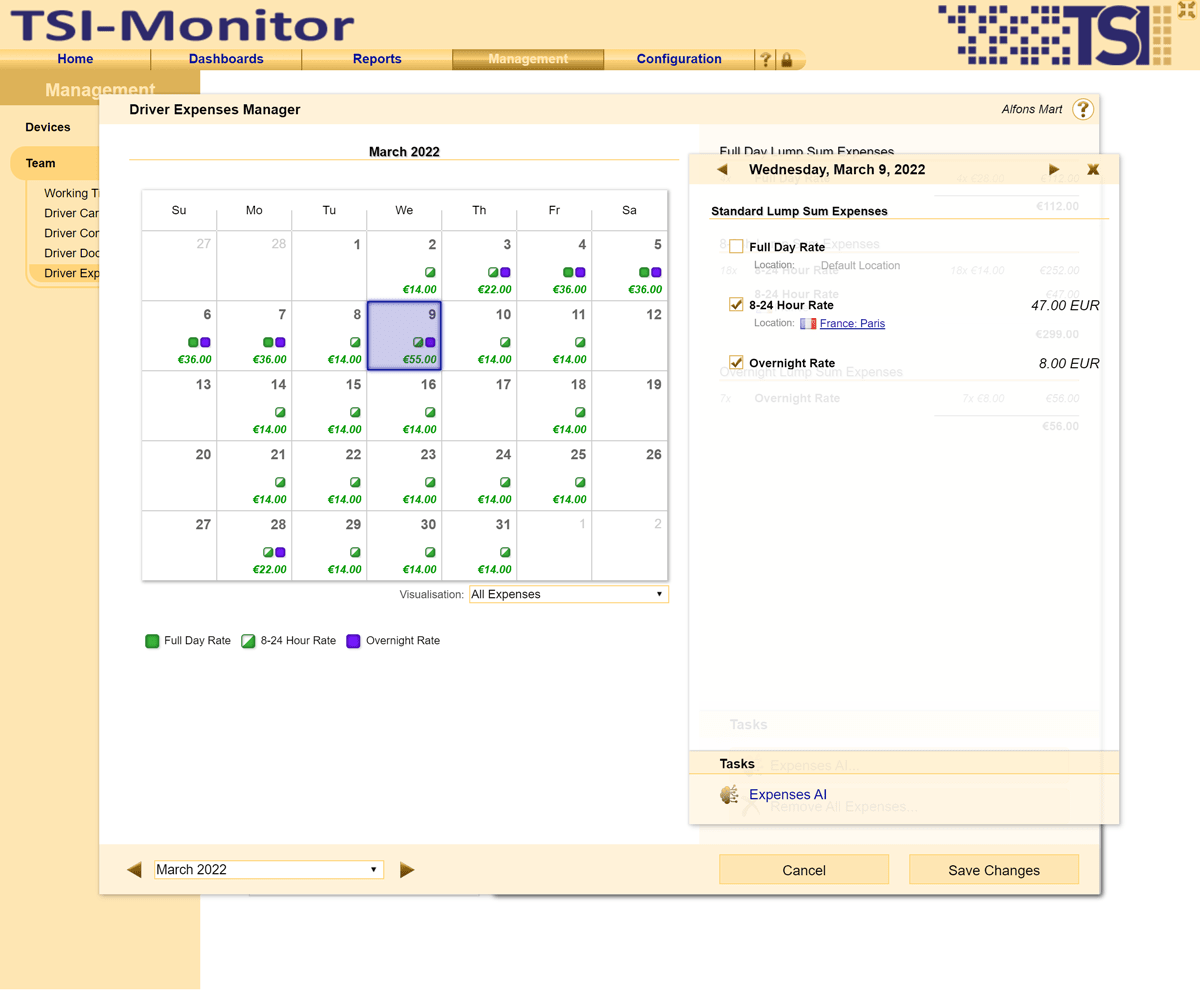Click the Expenses AI task icon
The width and height of the screenshot is (1200, 1000).
730,795
